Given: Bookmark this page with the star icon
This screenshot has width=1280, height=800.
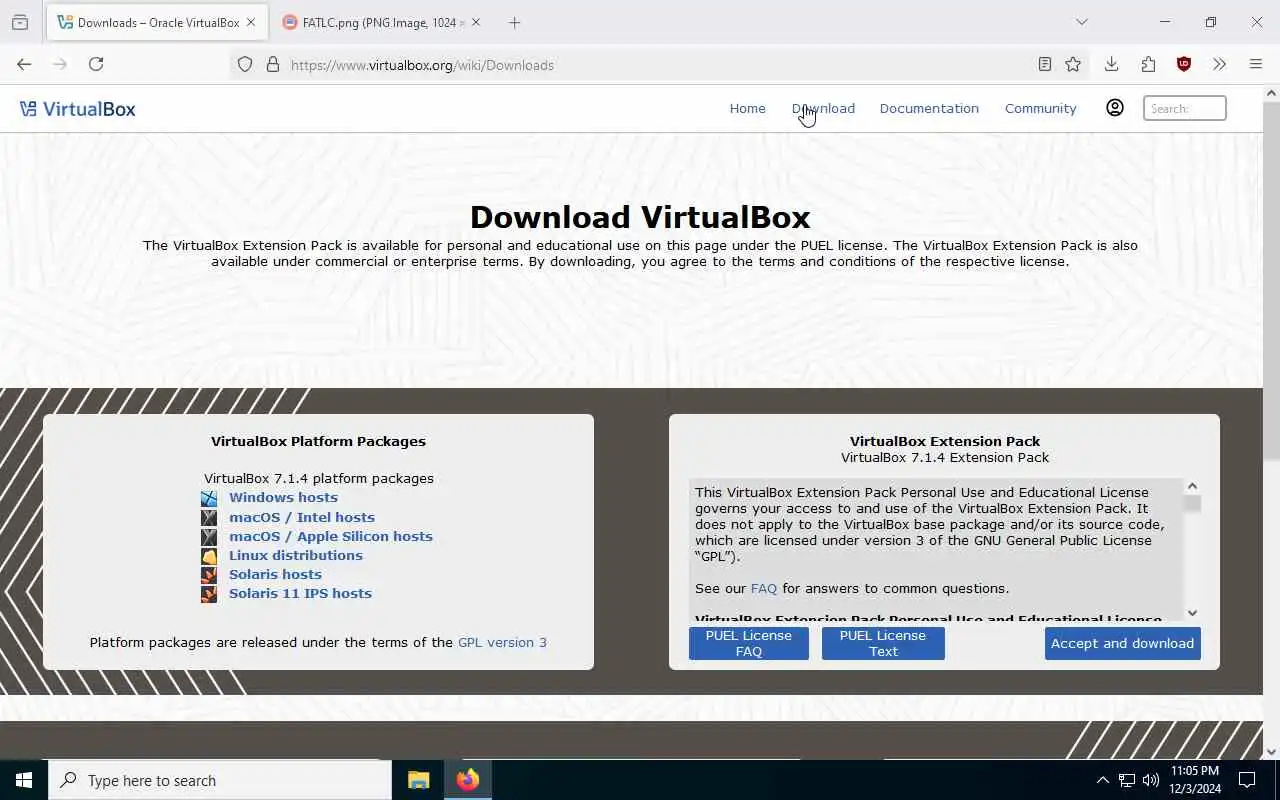Looking at the screenshot, I should 1073,65.
